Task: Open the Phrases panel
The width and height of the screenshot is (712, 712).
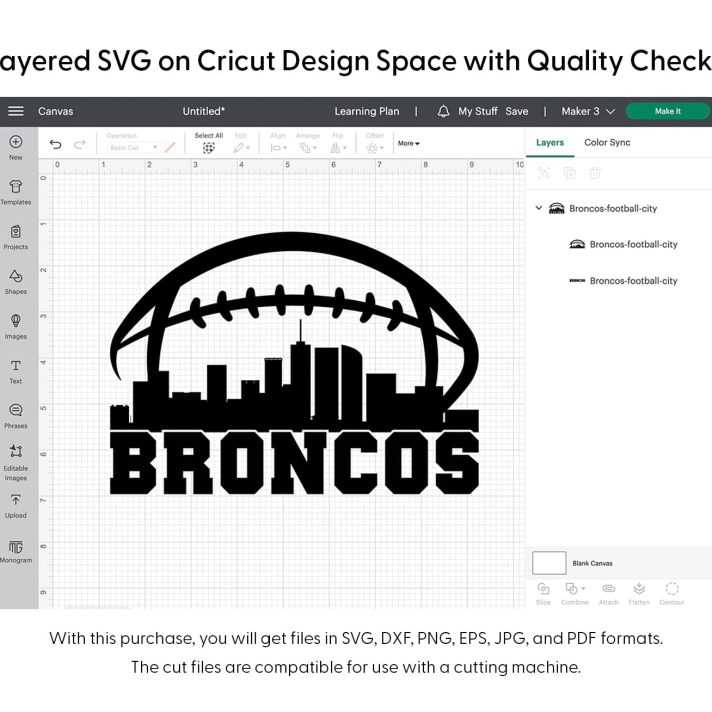Action: (15, 416)
